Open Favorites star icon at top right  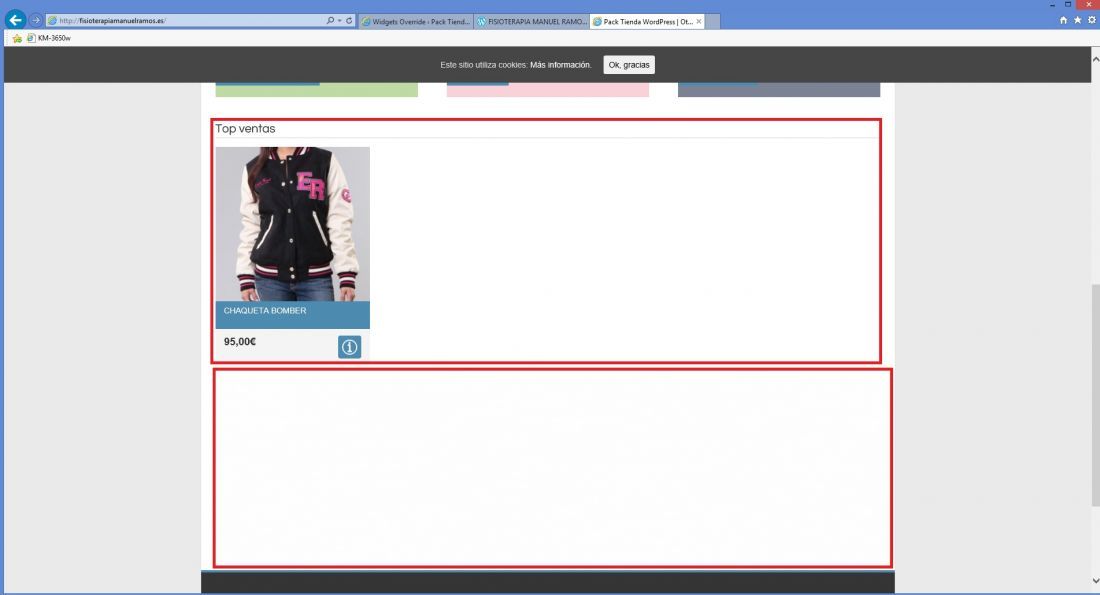[x=1078, y=20]
